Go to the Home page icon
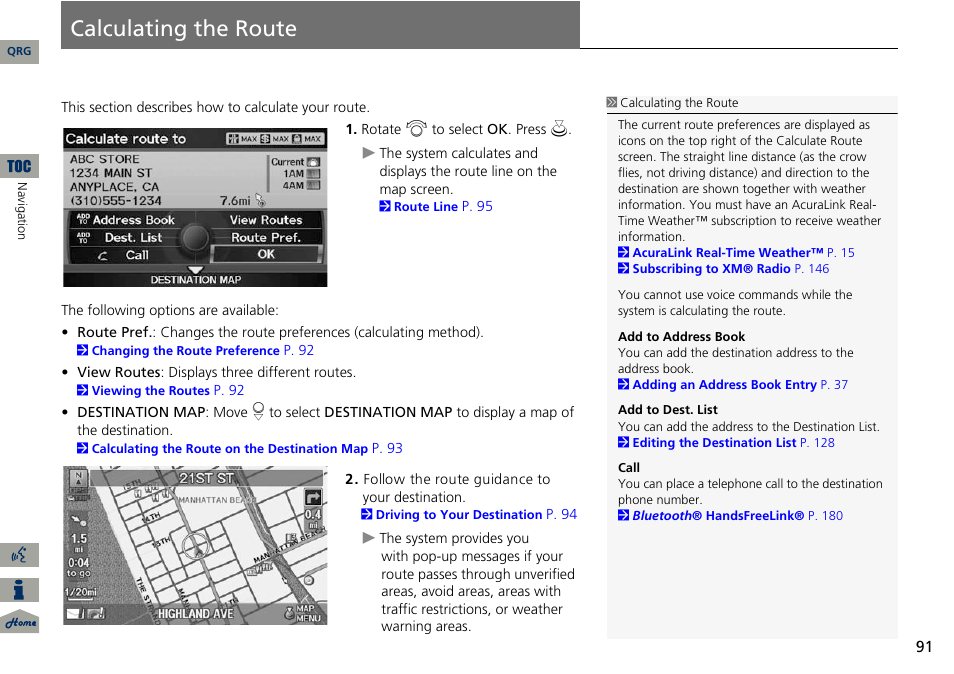The height and width of the screenshot is (674, 954). pos(19,622)
